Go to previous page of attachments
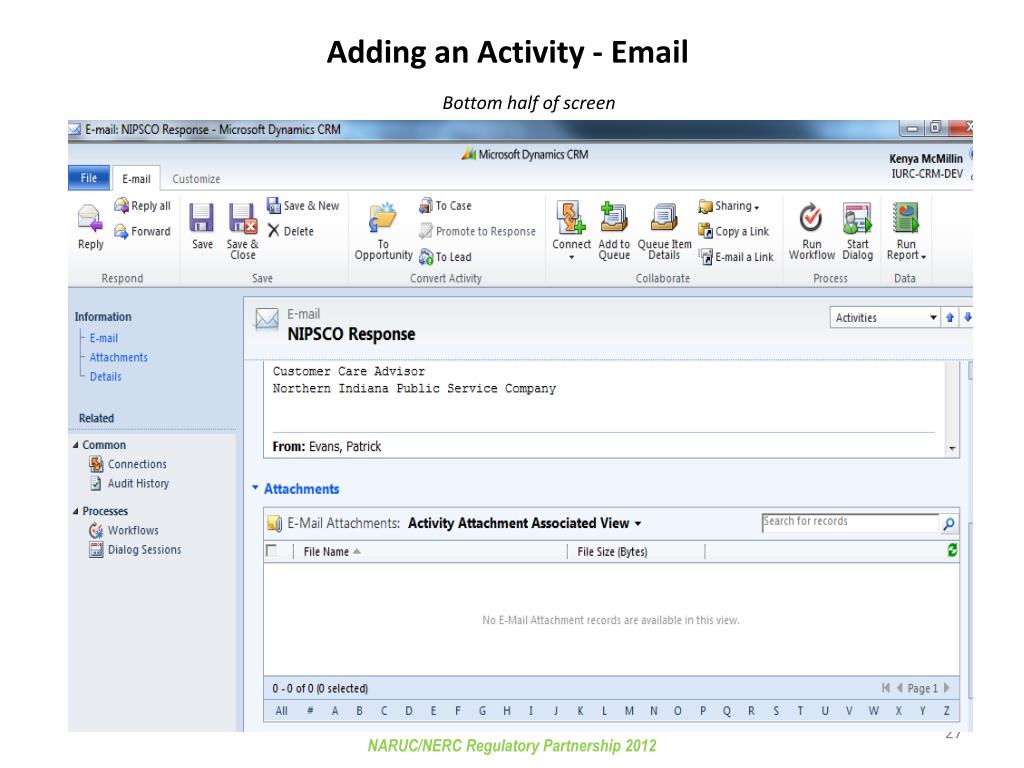Screen dimensions: 1024x768 coord(899,688)
